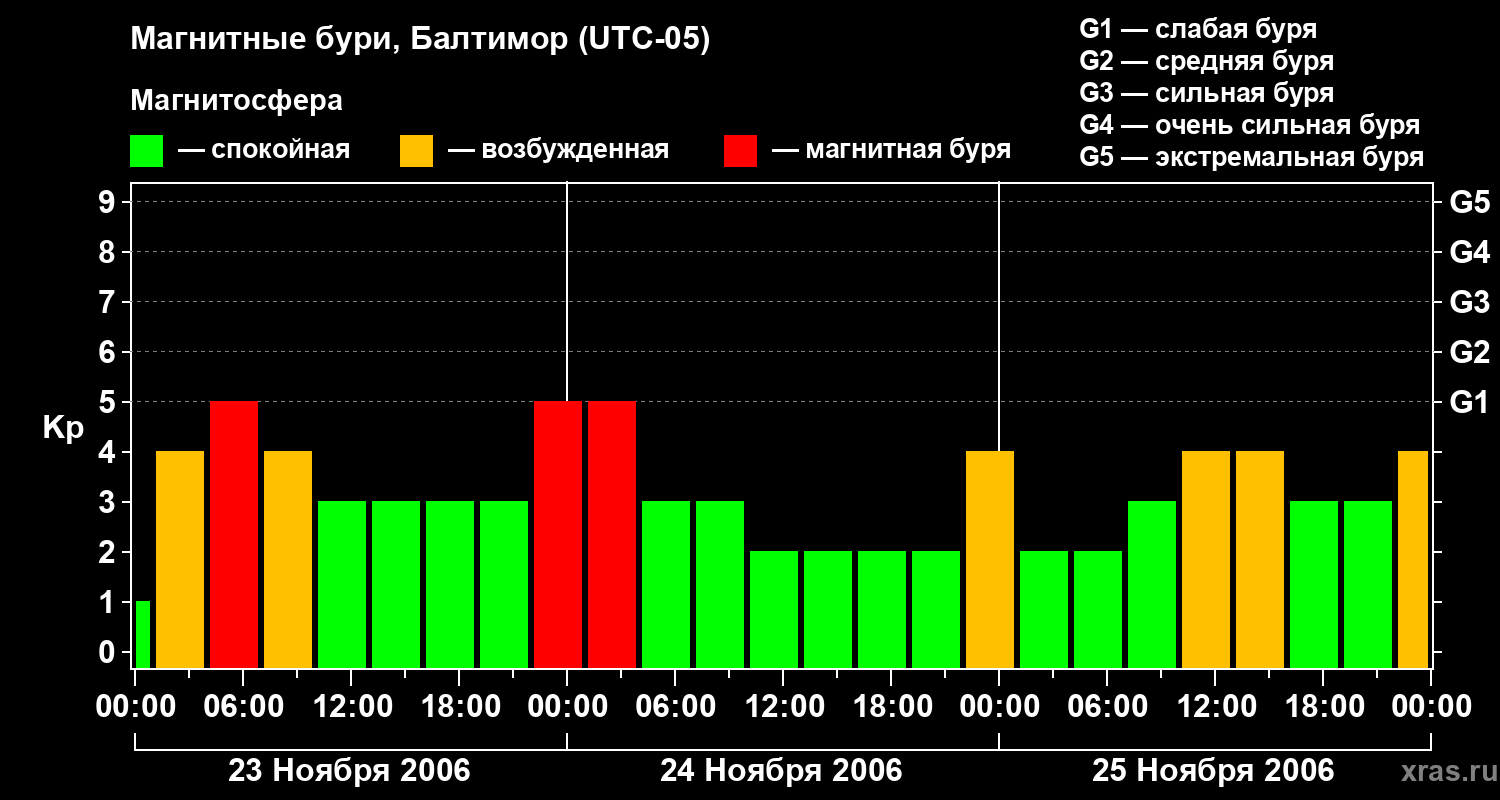1500x800 pixels.
Task: Click the red 'магнитная буря' legend swatch
Action: point(740,151)
